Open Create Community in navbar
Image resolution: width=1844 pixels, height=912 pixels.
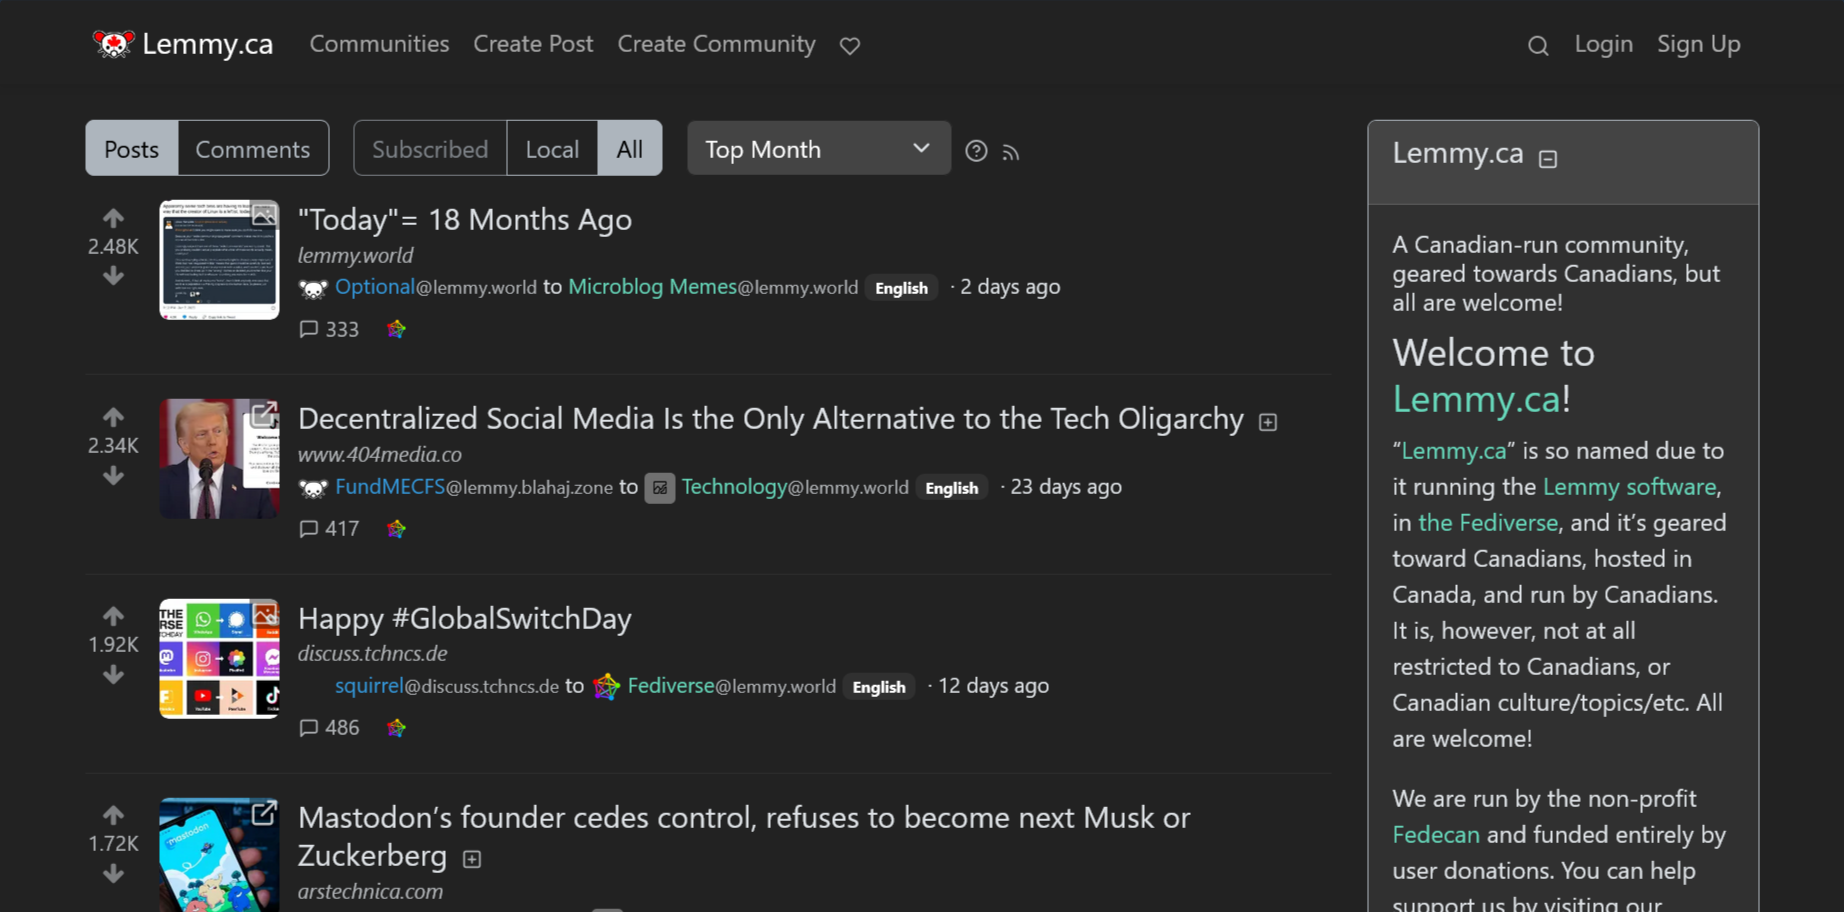click(716, 44)
